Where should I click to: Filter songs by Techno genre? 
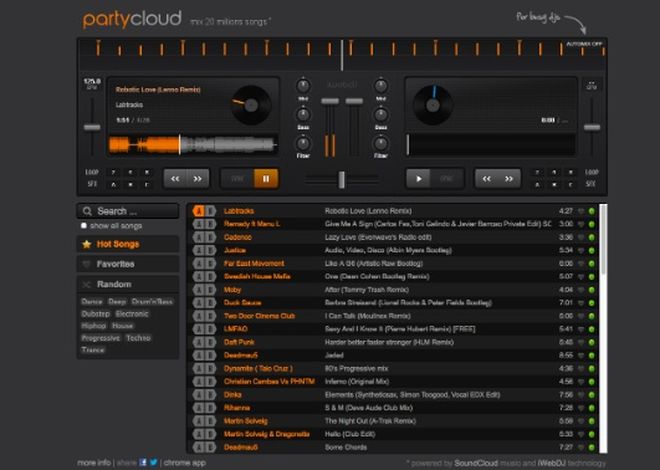(138, 338)
